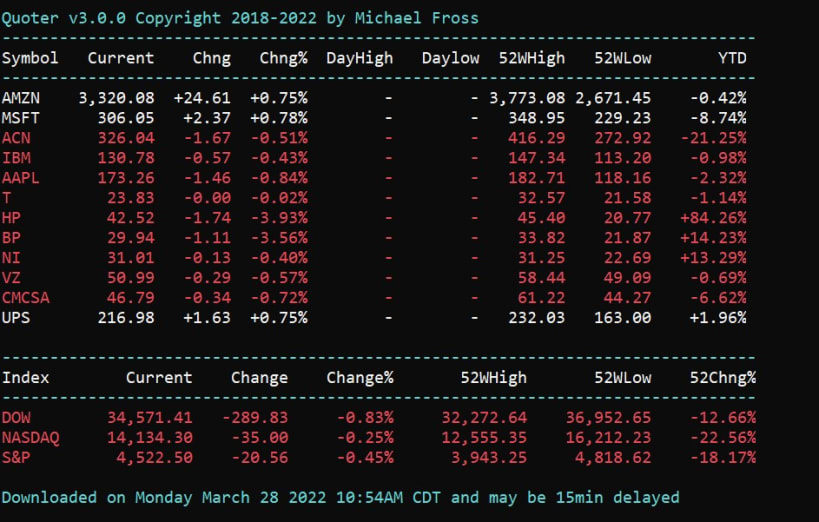Select the AAPL symbol
This screenshot has height=522, width=819.
point(20,178)
